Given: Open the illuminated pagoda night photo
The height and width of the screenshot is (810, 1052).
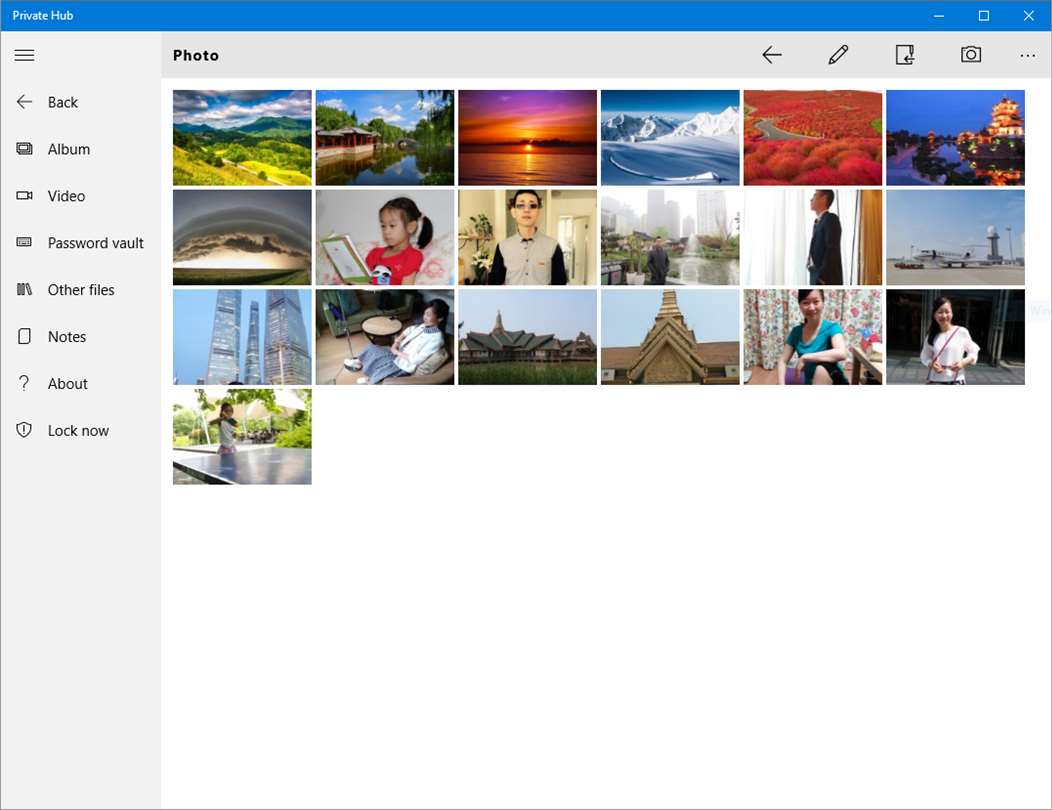Looking at the screenshot, I should [x=955, y=138].
